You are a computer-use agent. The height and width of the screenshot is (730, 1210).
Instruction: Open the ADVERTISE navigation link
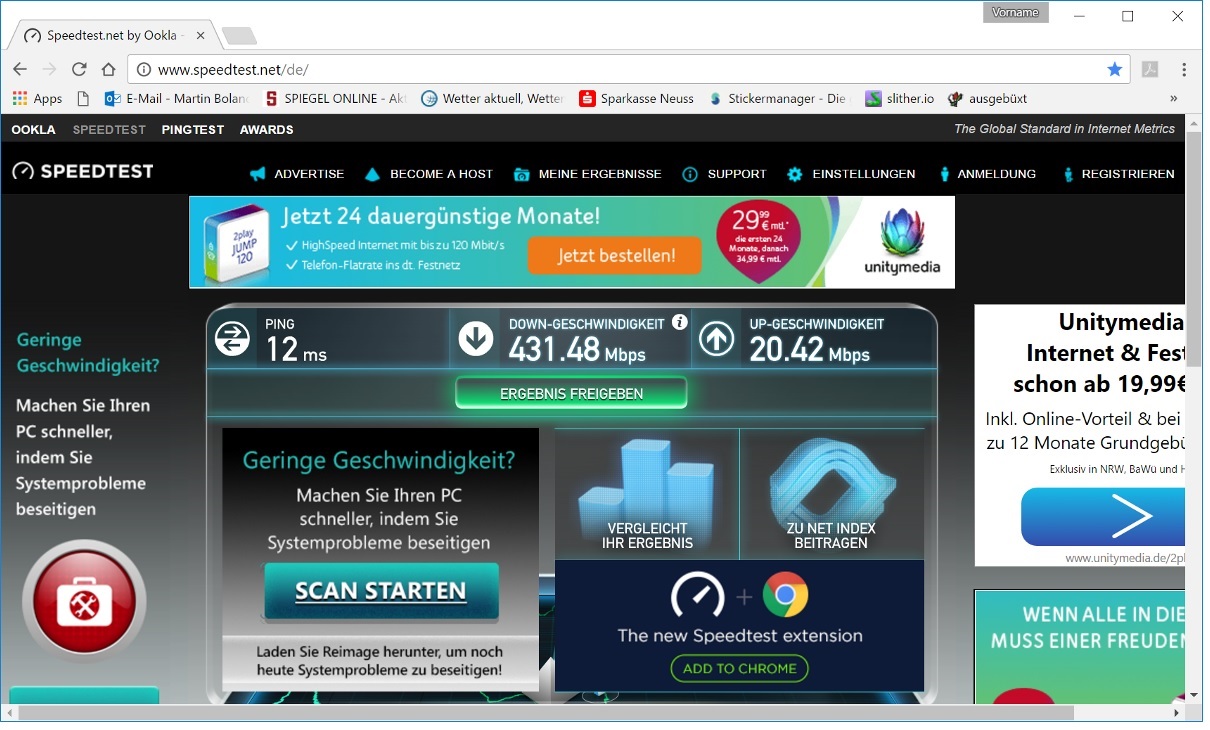309,174
